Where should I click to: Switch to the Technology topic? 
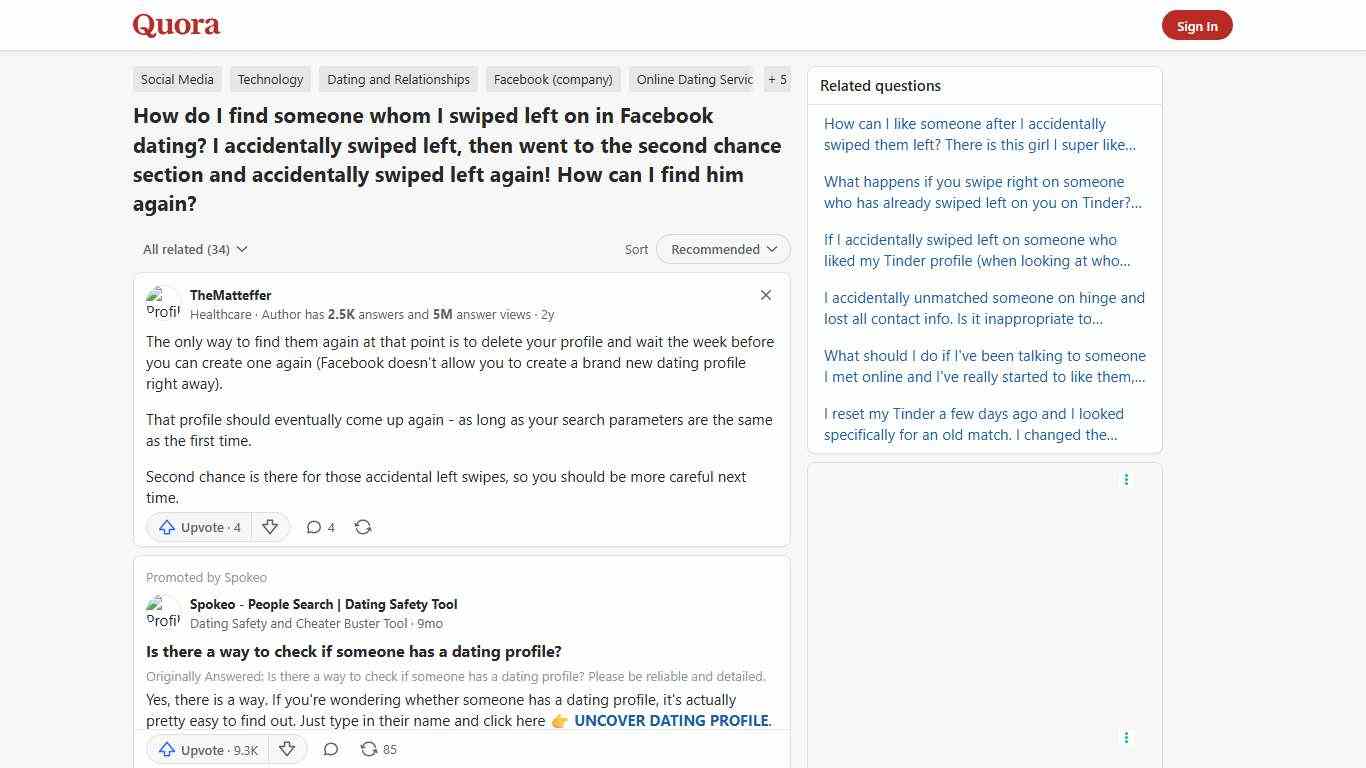[x=270, y=79]
